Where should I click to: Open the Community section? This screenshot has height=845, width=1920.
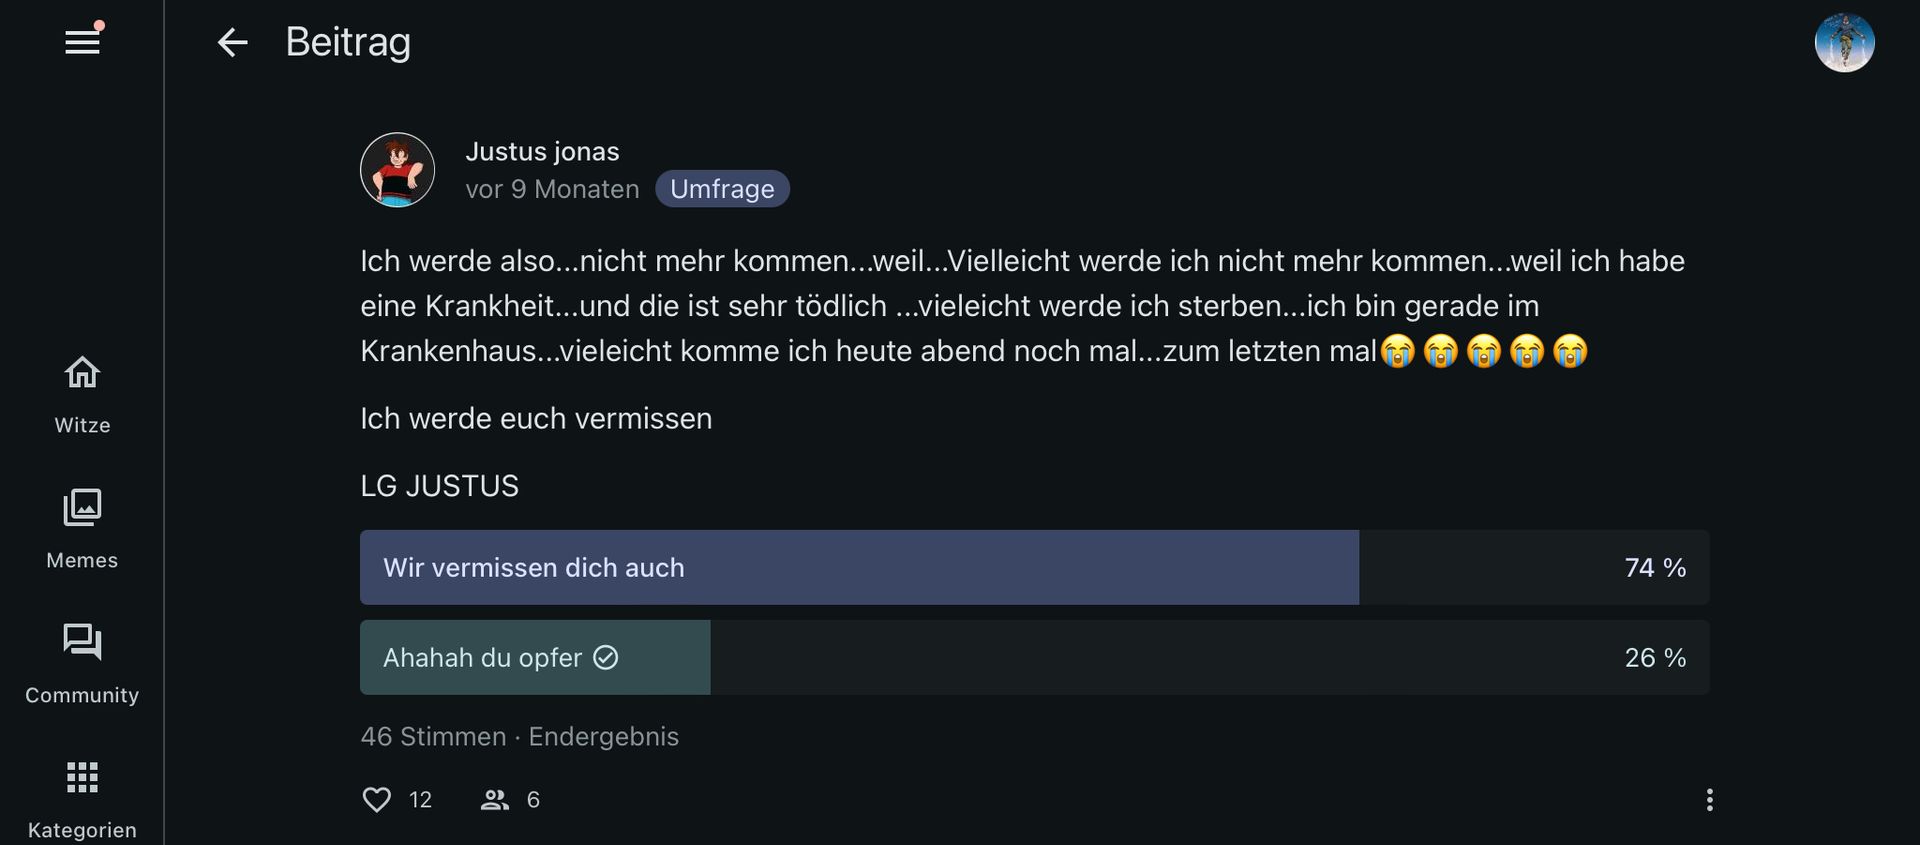point(82,663)
